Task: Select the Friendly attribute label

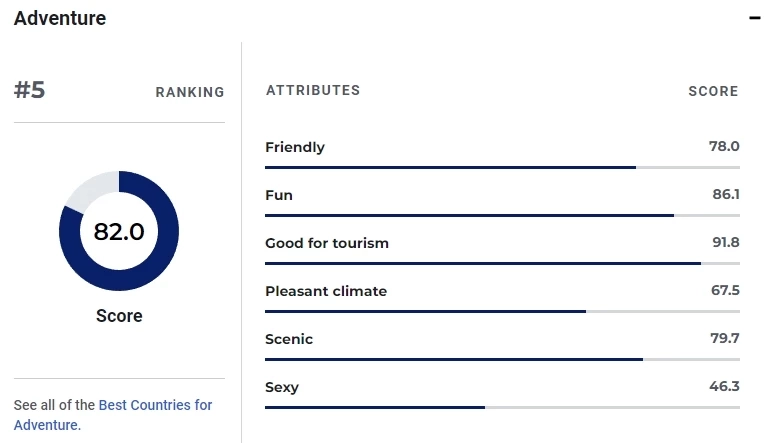Action: [x=295, y=147]
